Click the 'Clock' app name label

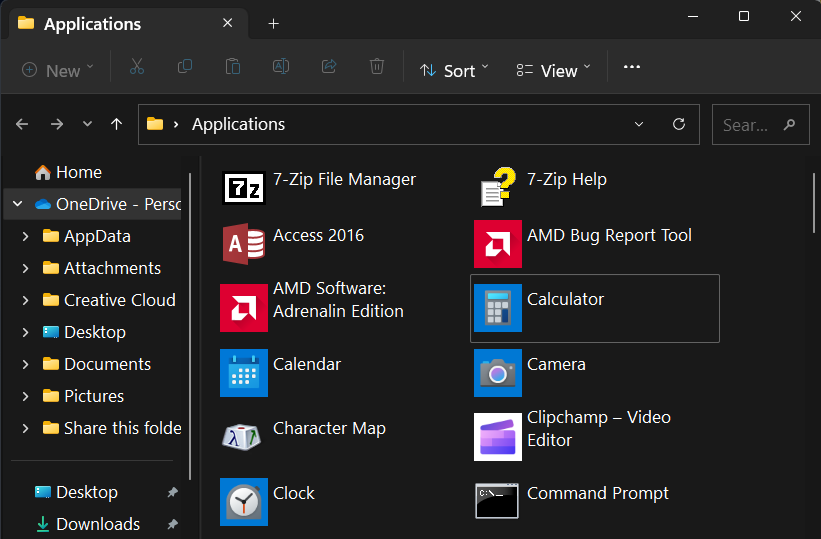coord(294,493)
